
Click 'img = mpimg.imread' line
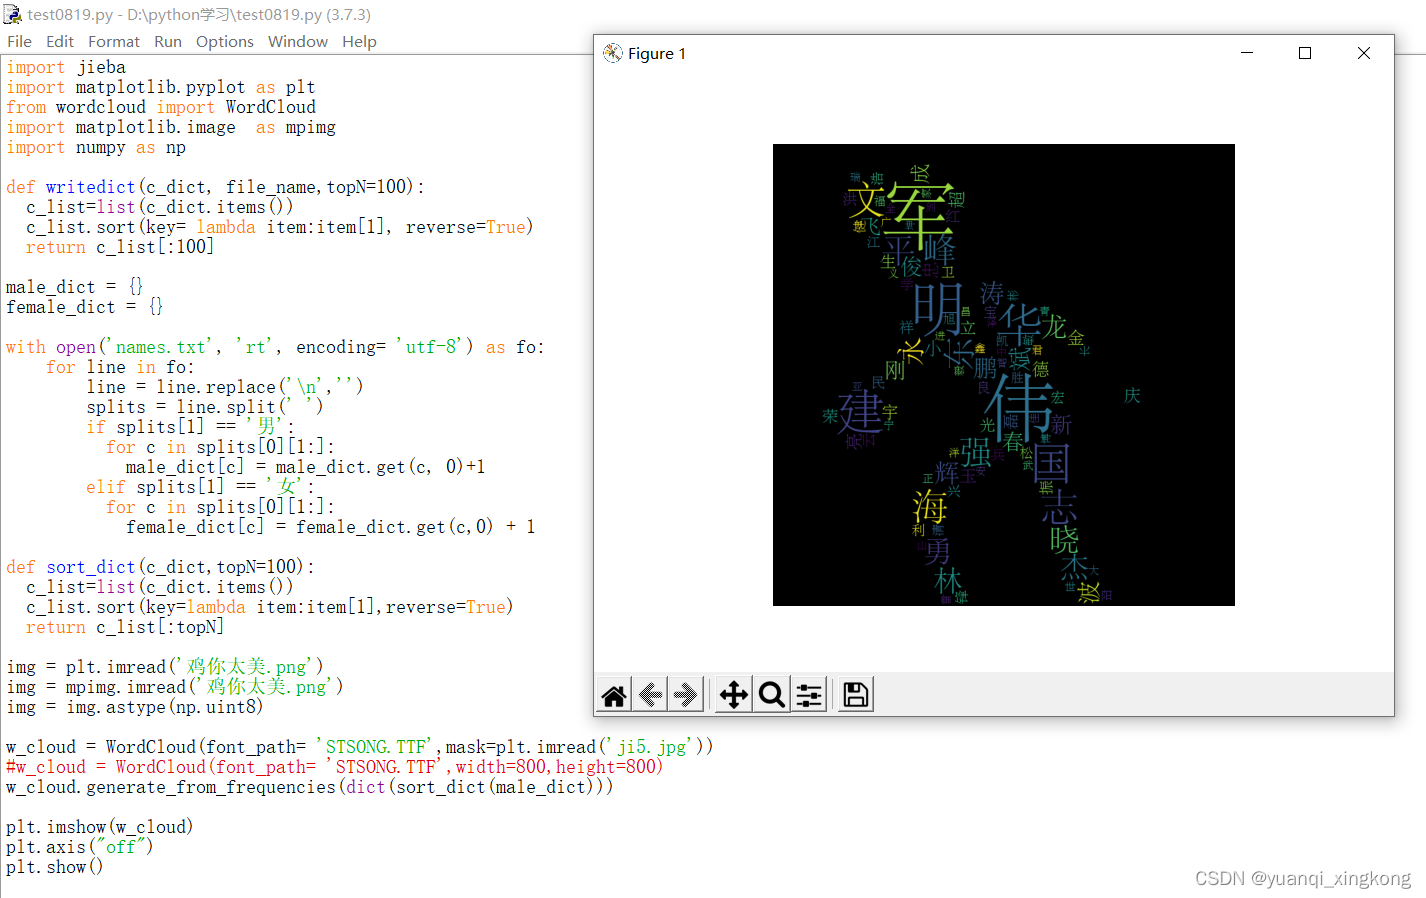pos(175,687)
